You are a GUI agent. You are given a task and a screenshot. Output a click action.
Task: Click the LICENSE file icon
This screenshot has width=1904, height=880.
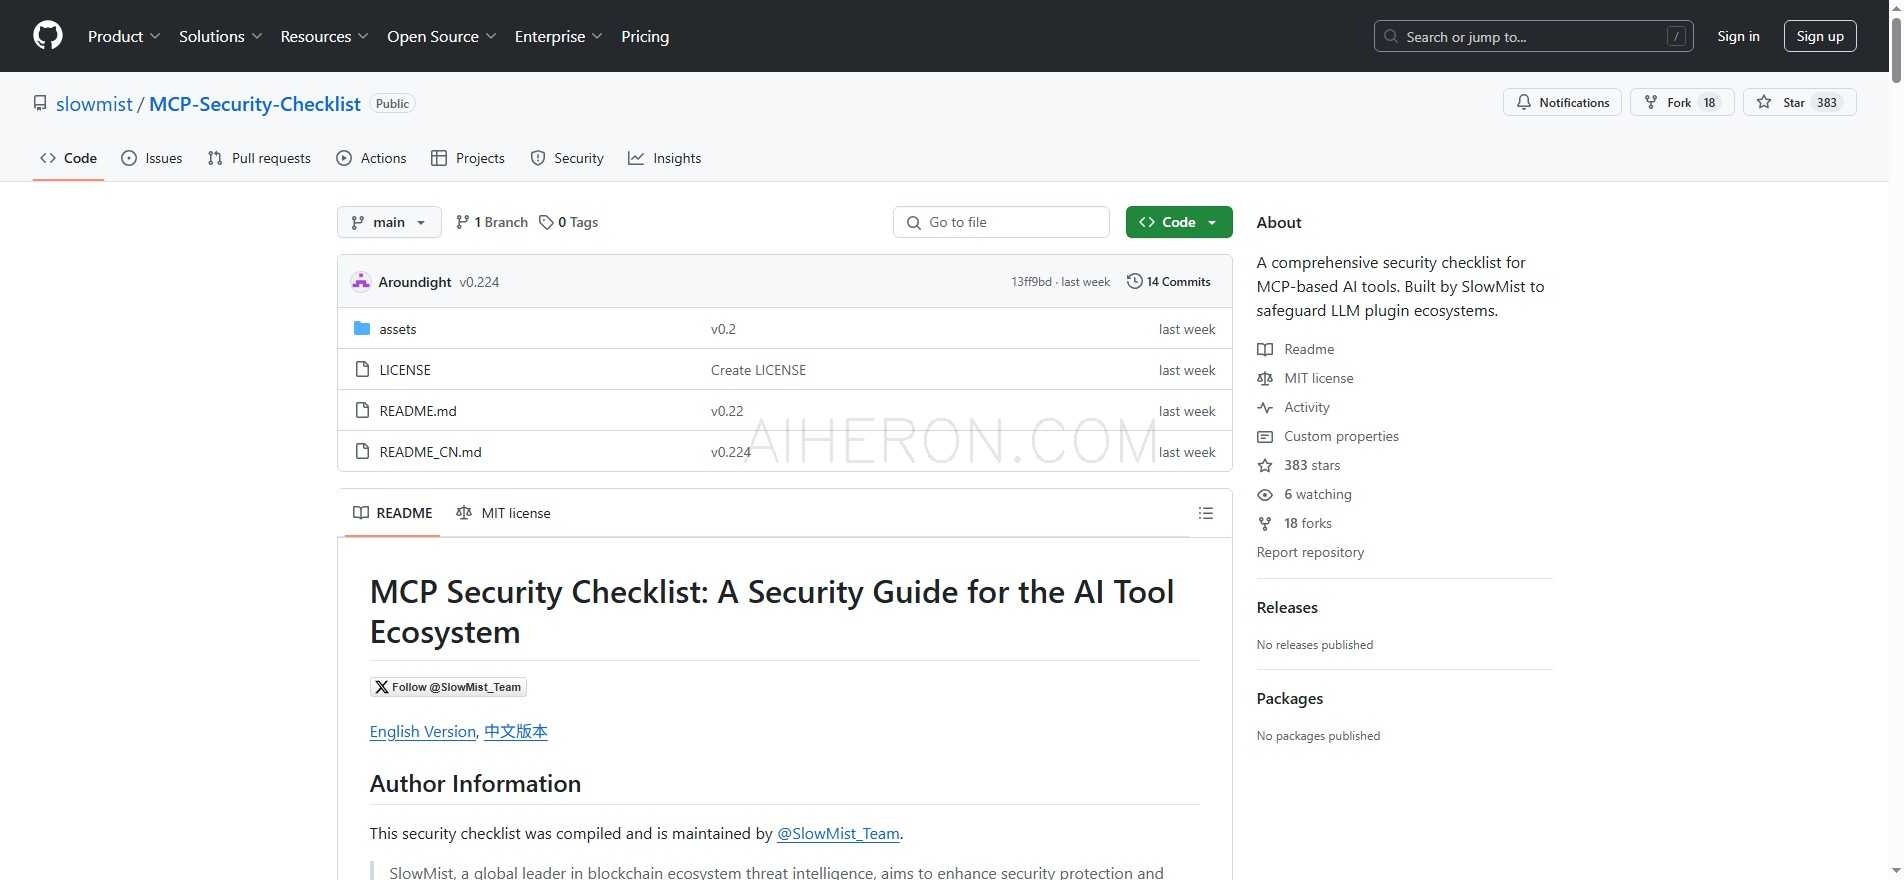click(x=362, y=370)
